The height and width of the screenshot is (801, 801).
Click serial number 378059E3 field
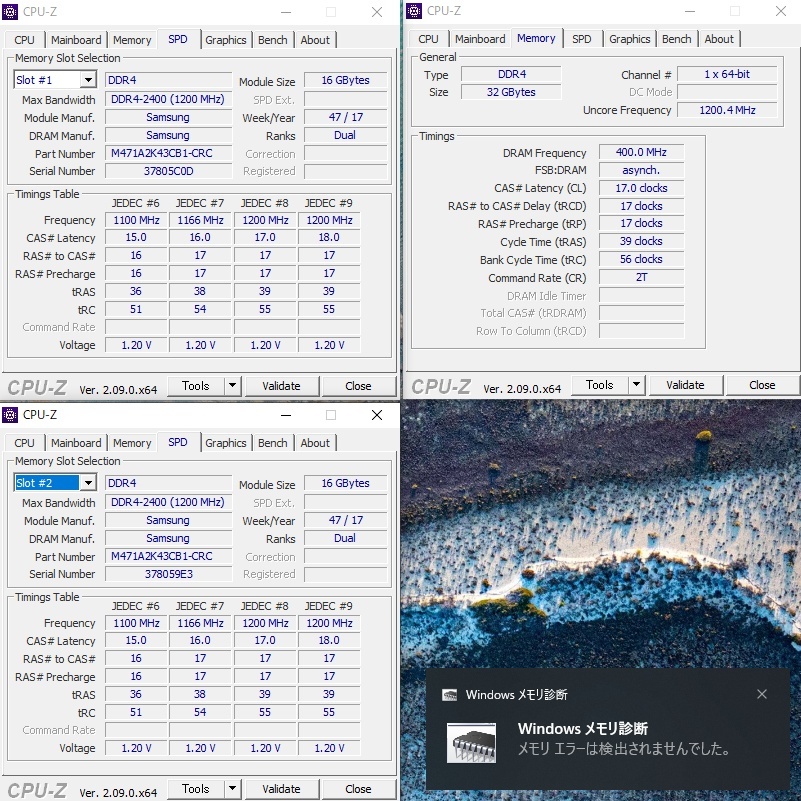[x=169, y=574]
